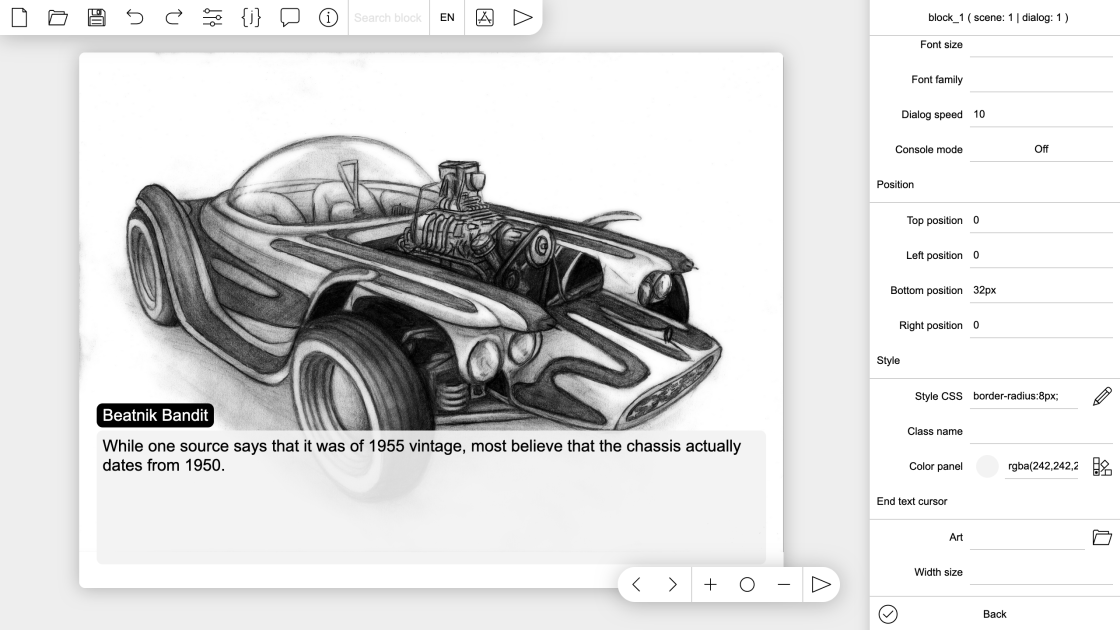Click the Font family input field

click(x=1041, y=79)
